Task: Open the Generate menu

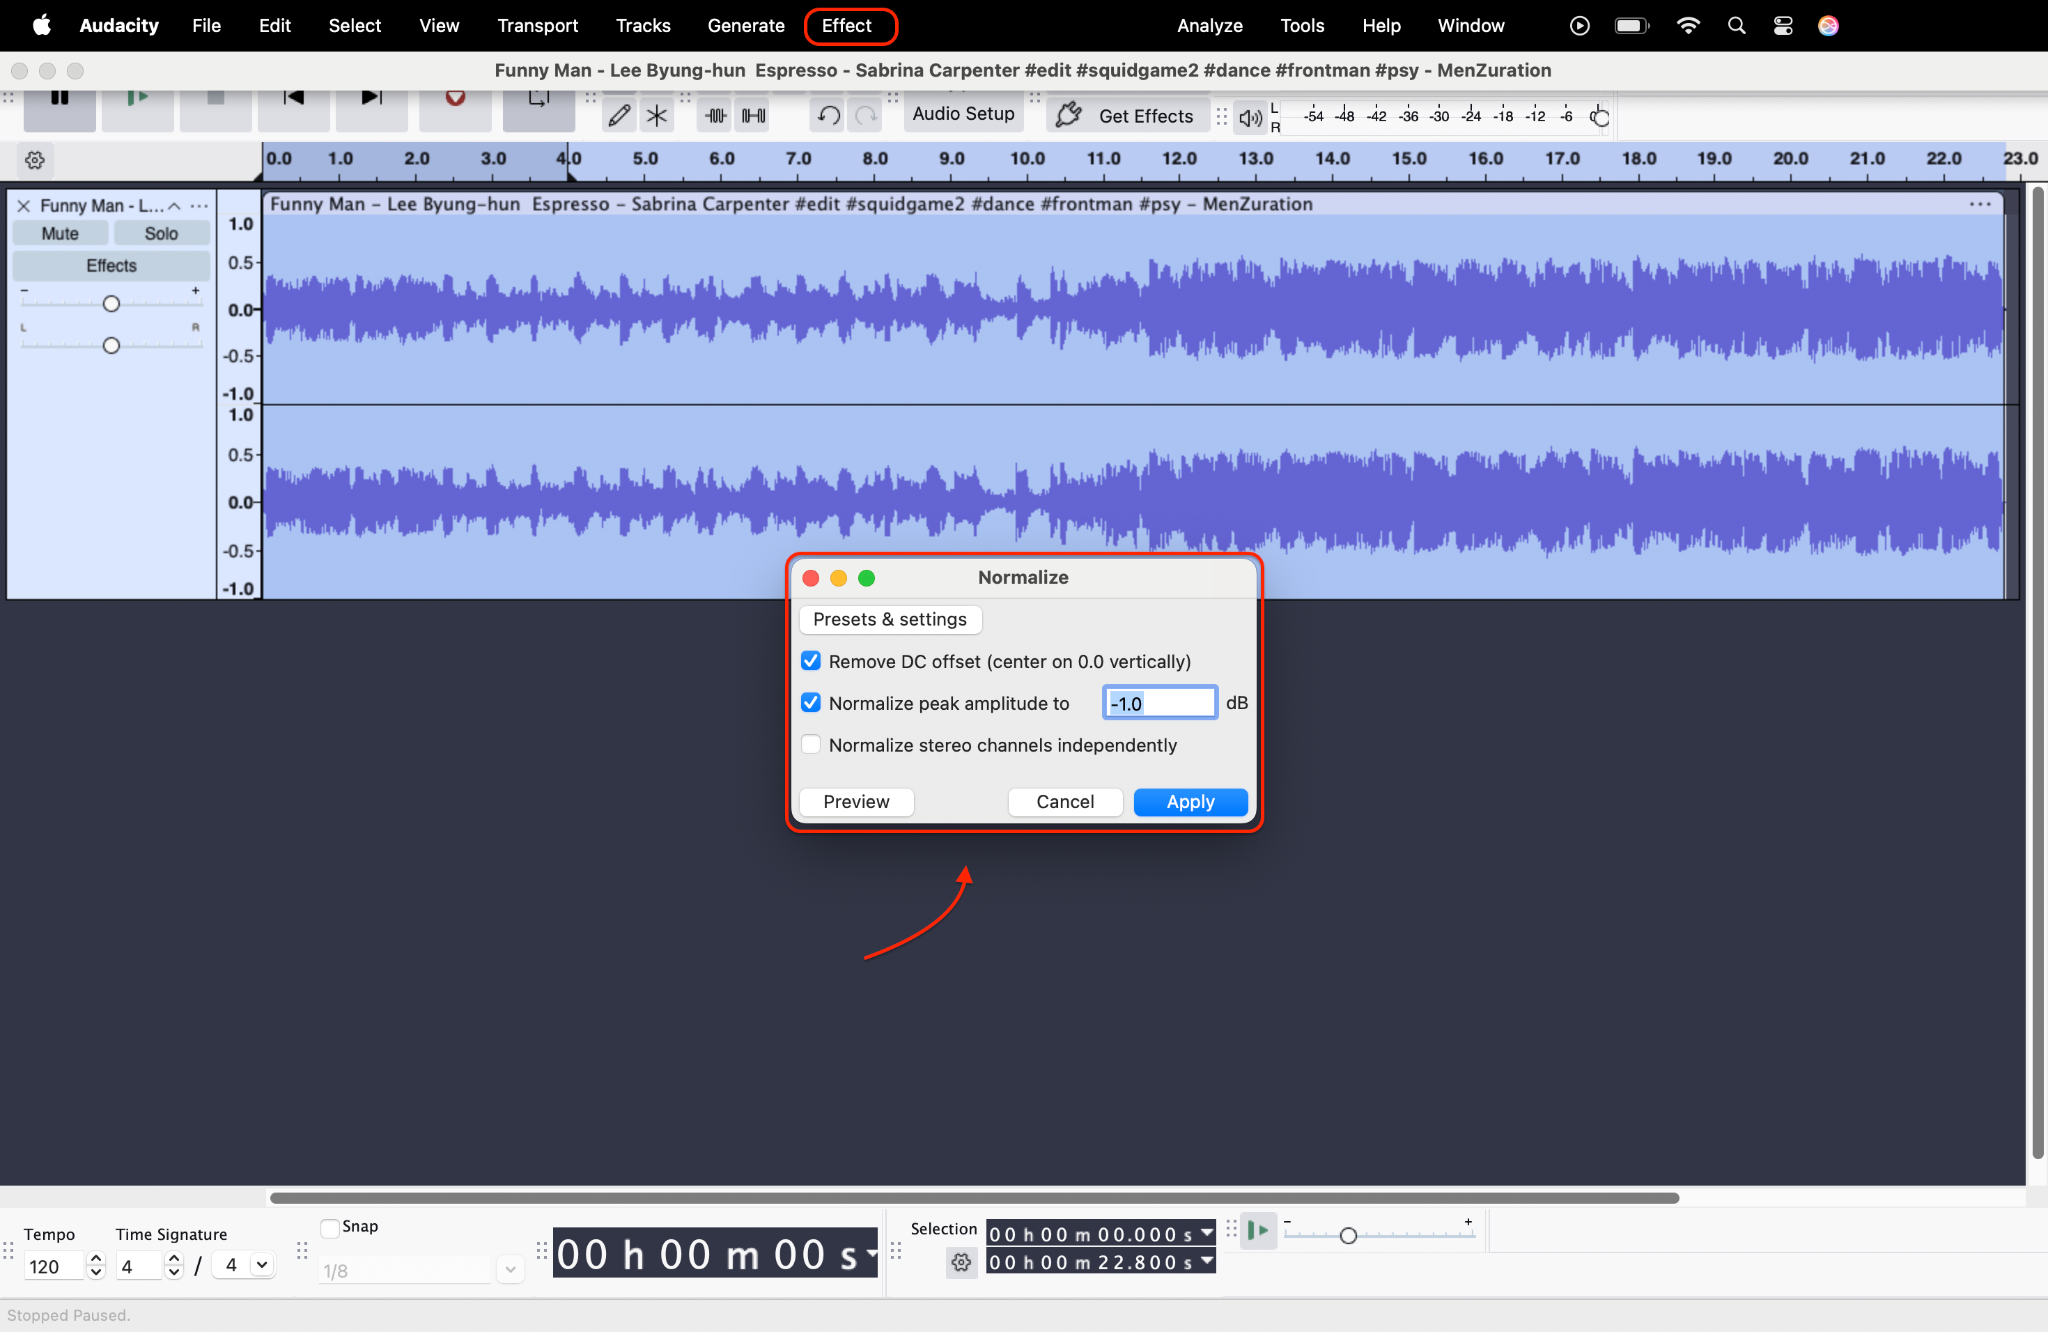Action: tap(746, 26)
